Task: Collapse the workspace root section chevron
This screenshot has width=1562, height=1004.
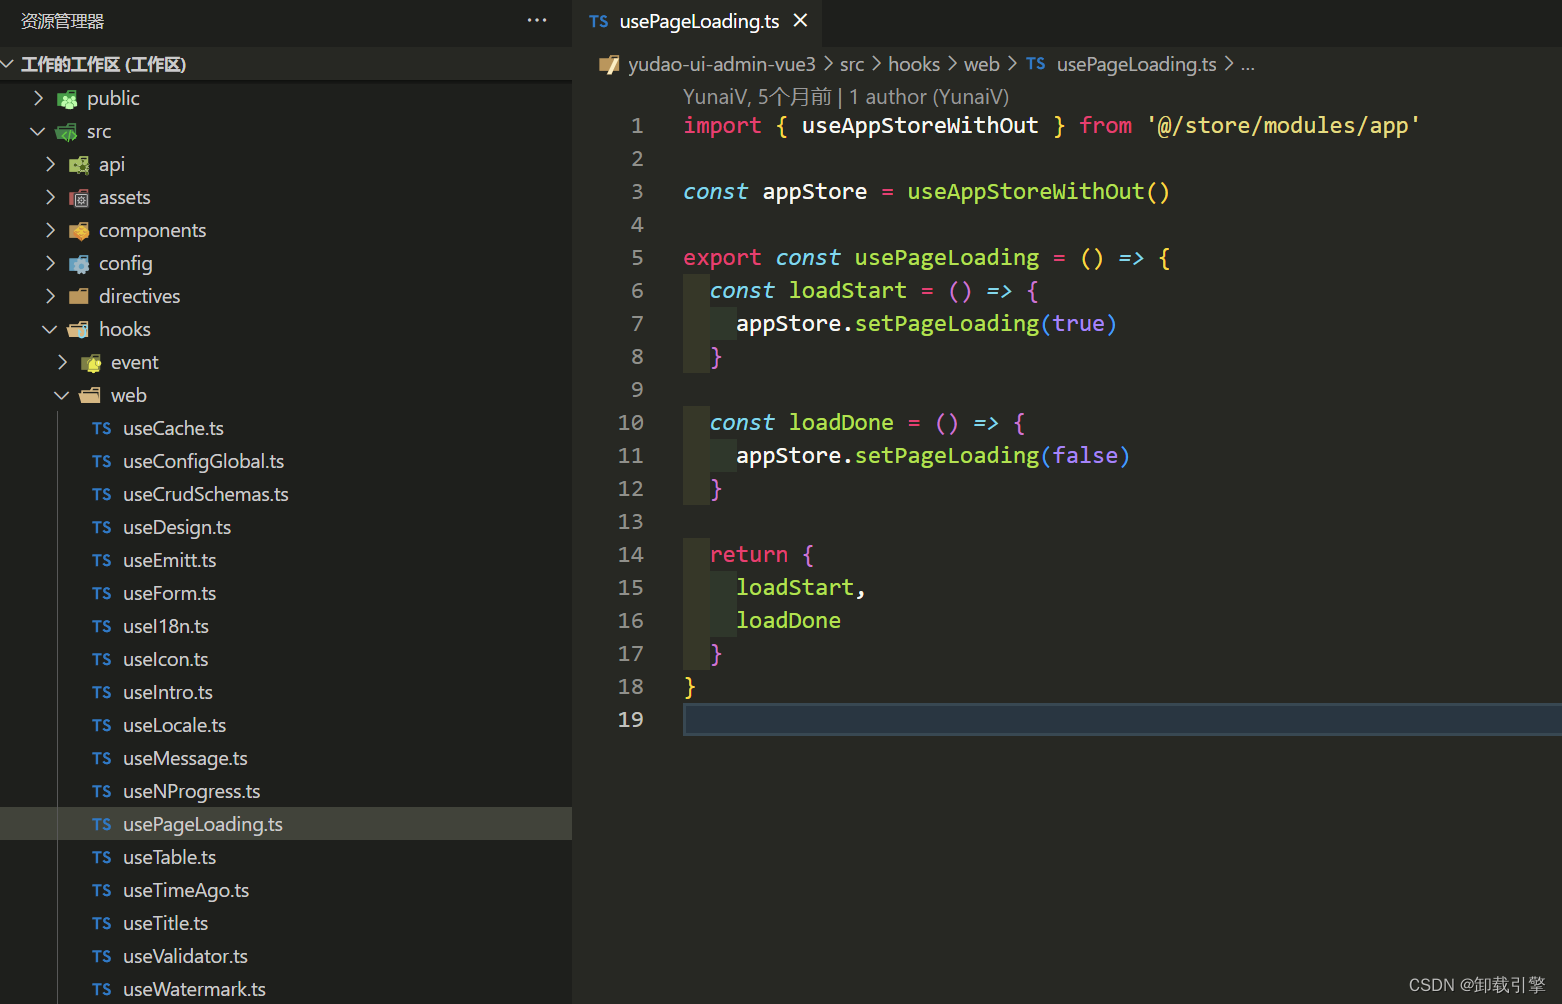Action: (x=8, y=65)
